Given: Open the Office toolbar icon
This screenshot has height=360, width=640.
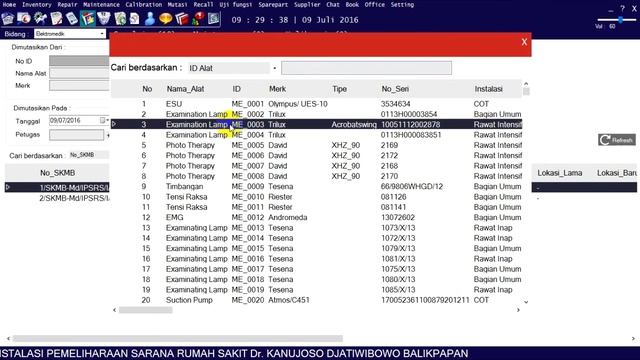Looking at the screenshot, I should pyautogui.click(x=198, y=19).
